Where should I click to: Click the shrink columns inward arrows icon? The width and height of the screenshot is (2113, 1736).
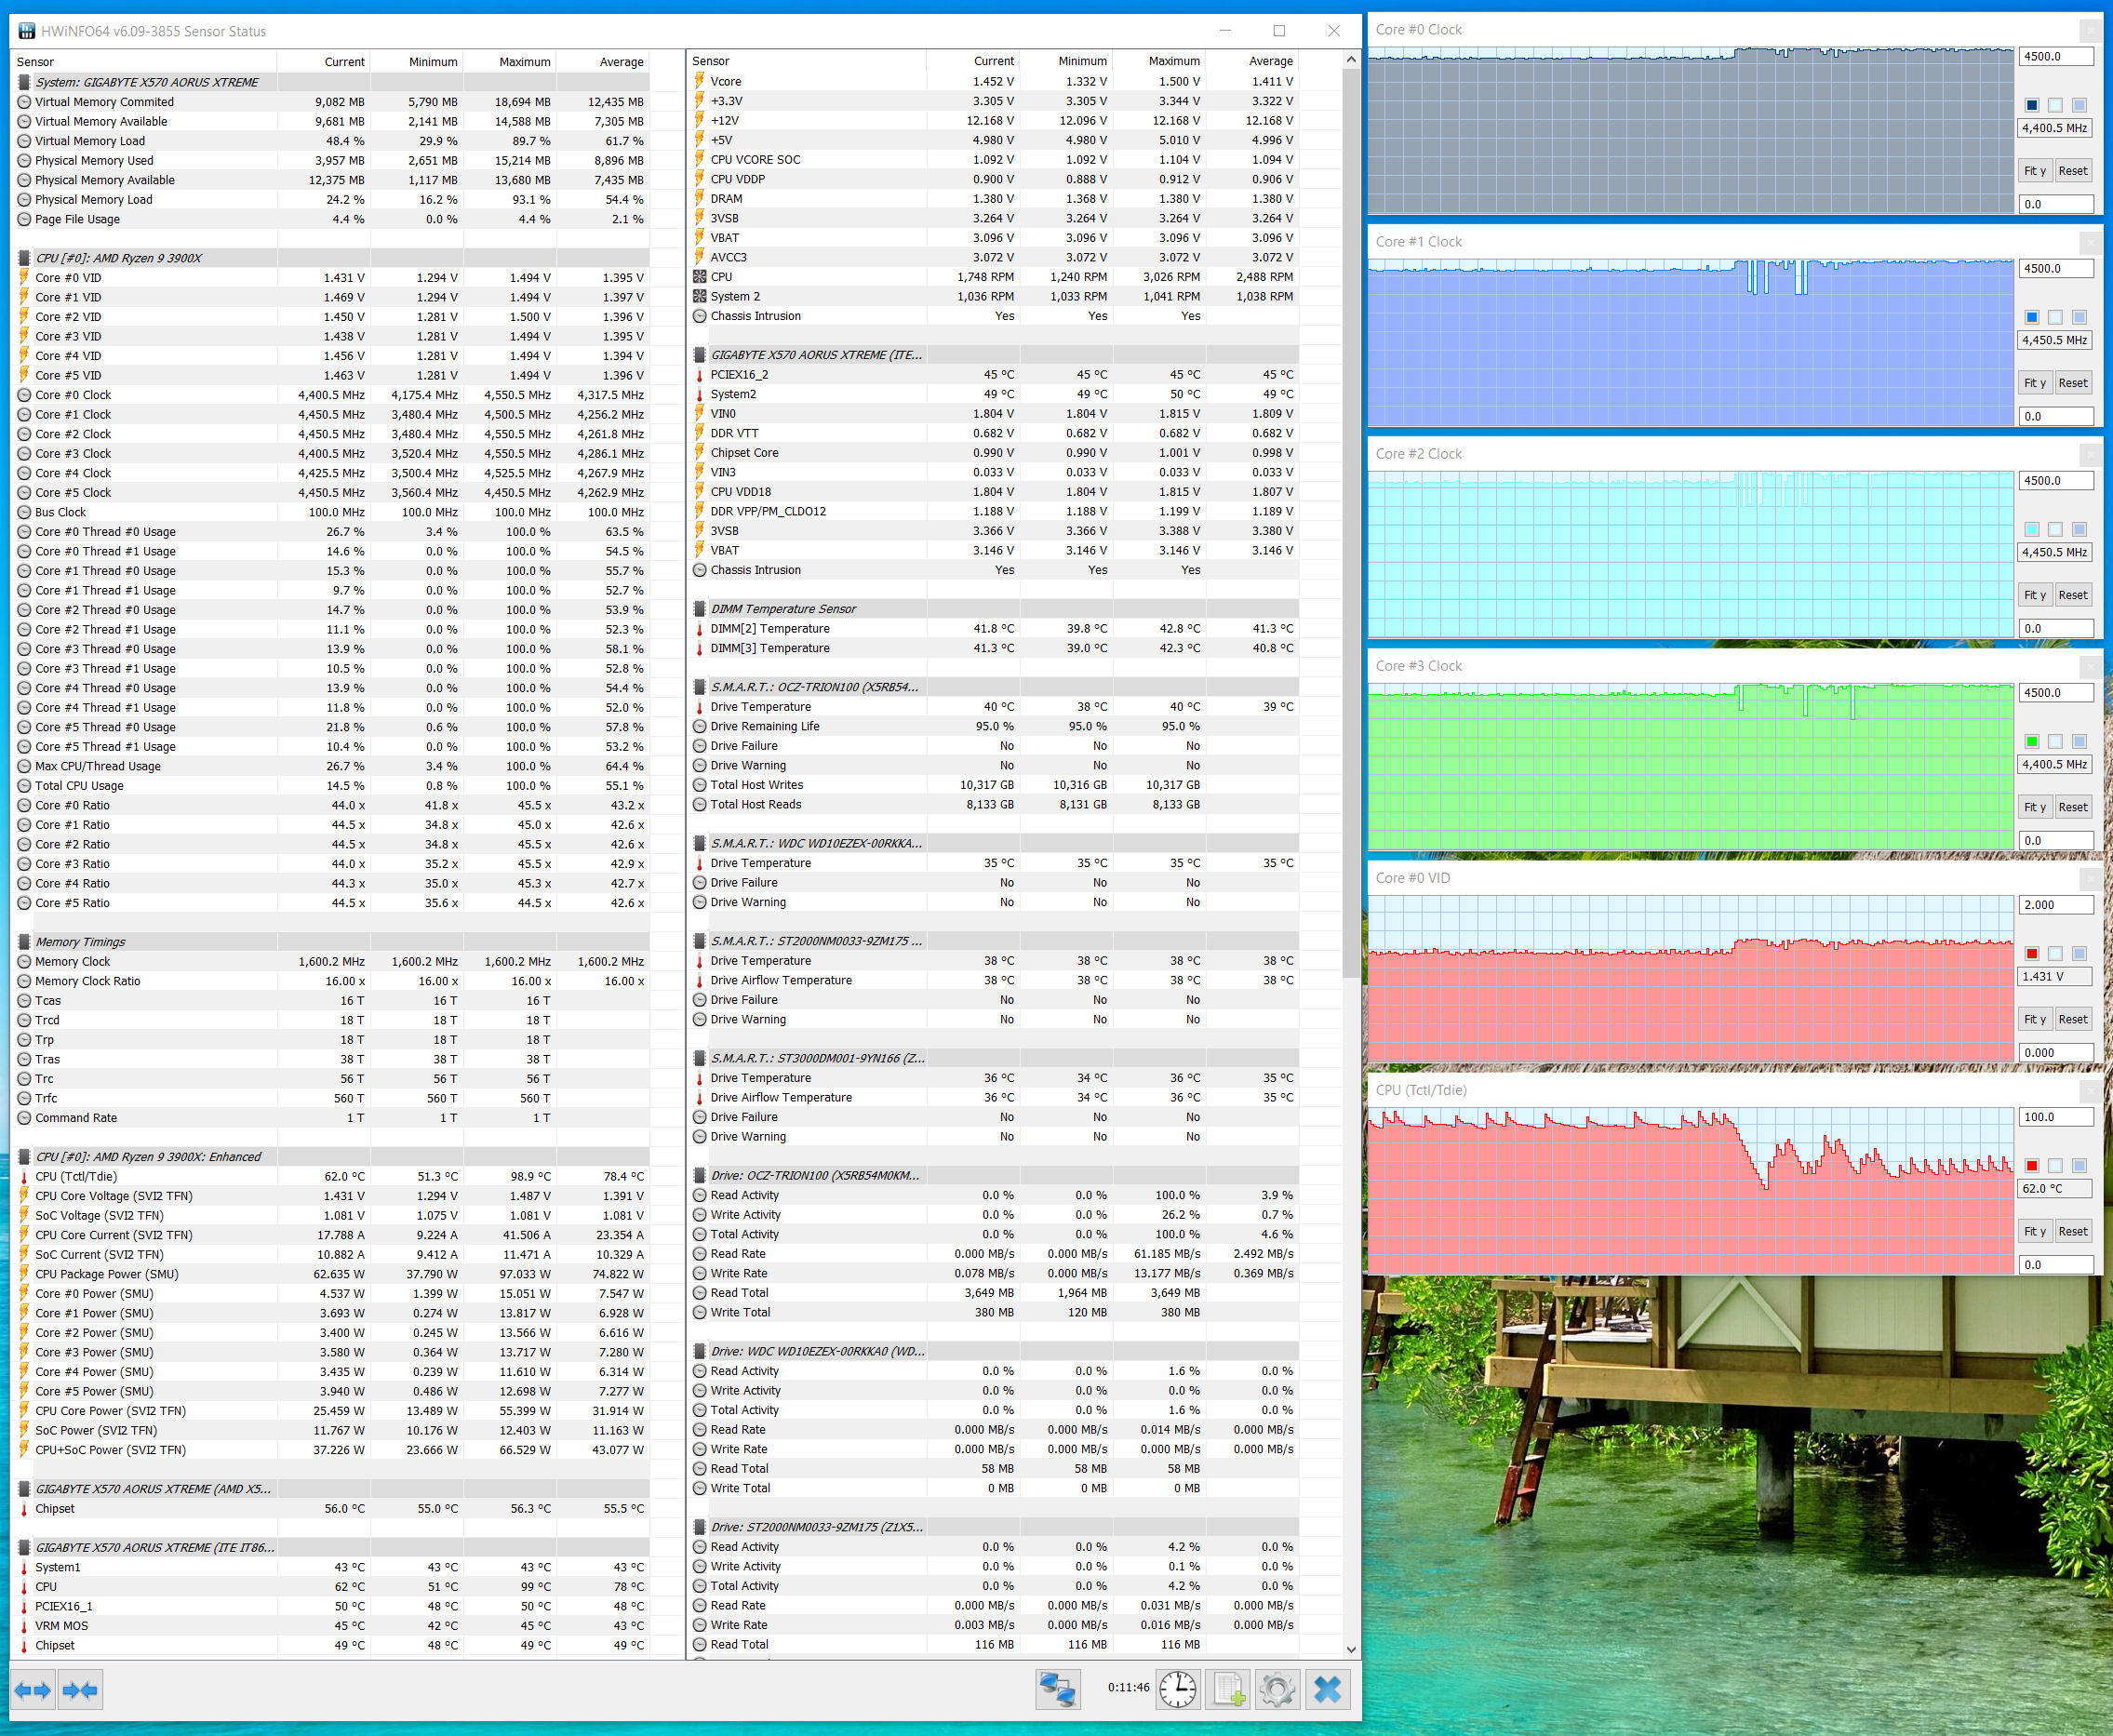80,1690
